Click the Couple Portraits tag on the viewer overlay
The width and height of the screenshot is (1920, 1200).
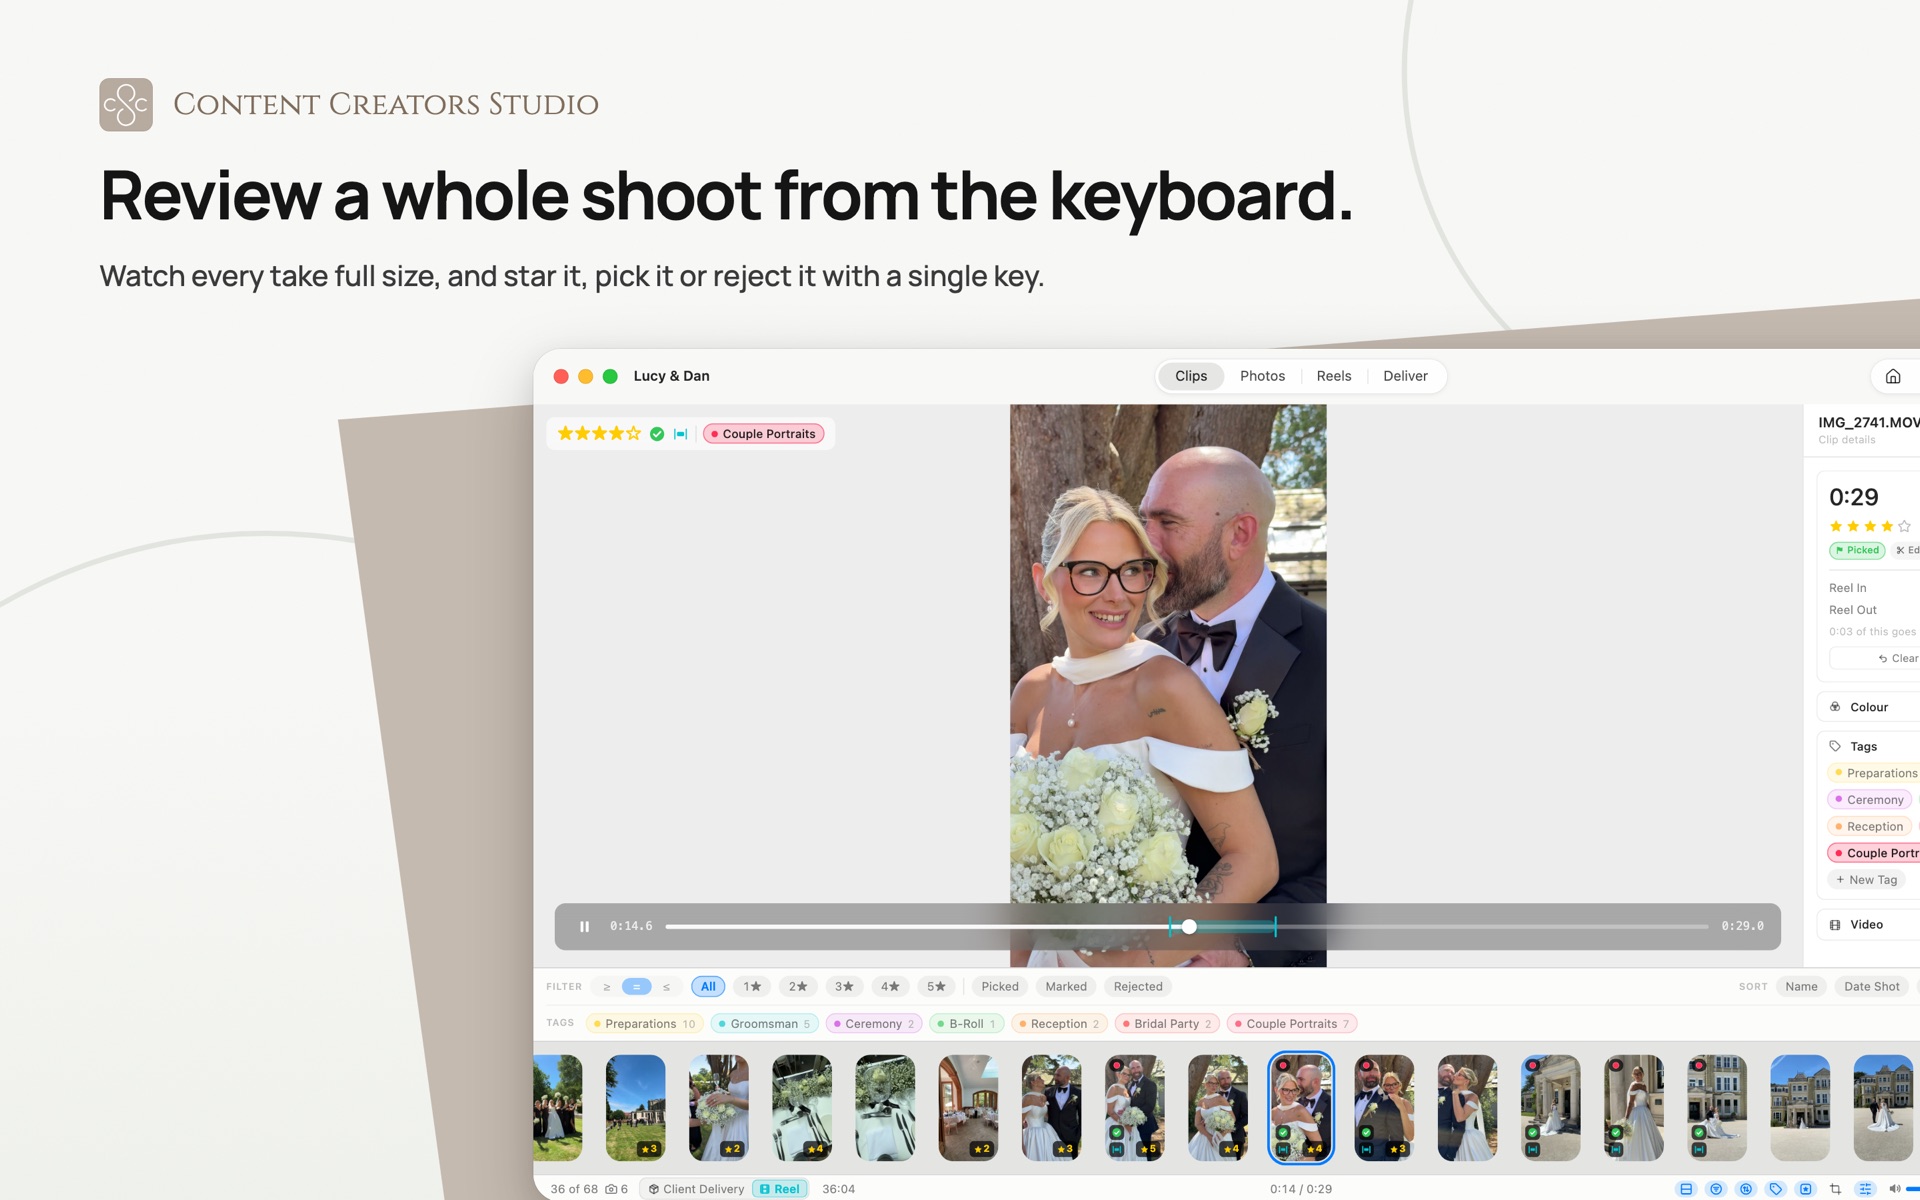pyautogui.click(x=764, y=434)
